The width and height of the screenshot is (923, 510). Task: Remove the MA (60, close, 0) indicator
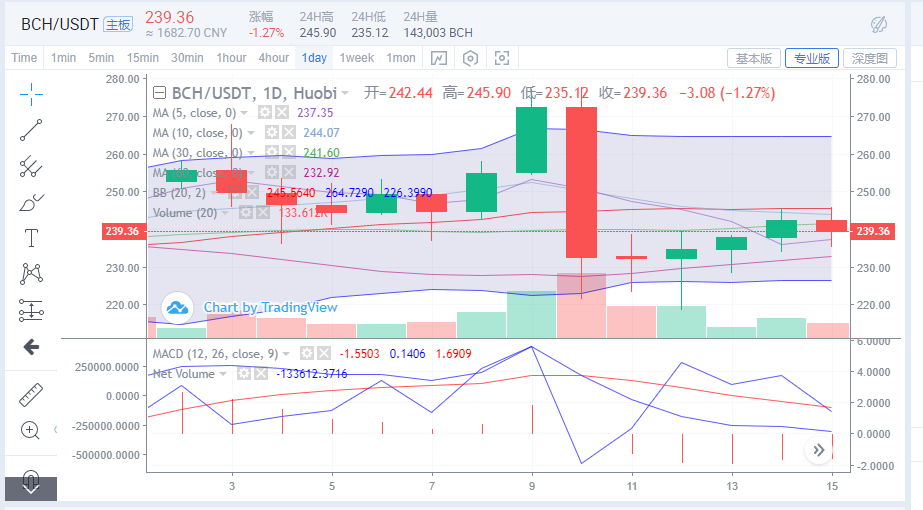coord(288,173)
